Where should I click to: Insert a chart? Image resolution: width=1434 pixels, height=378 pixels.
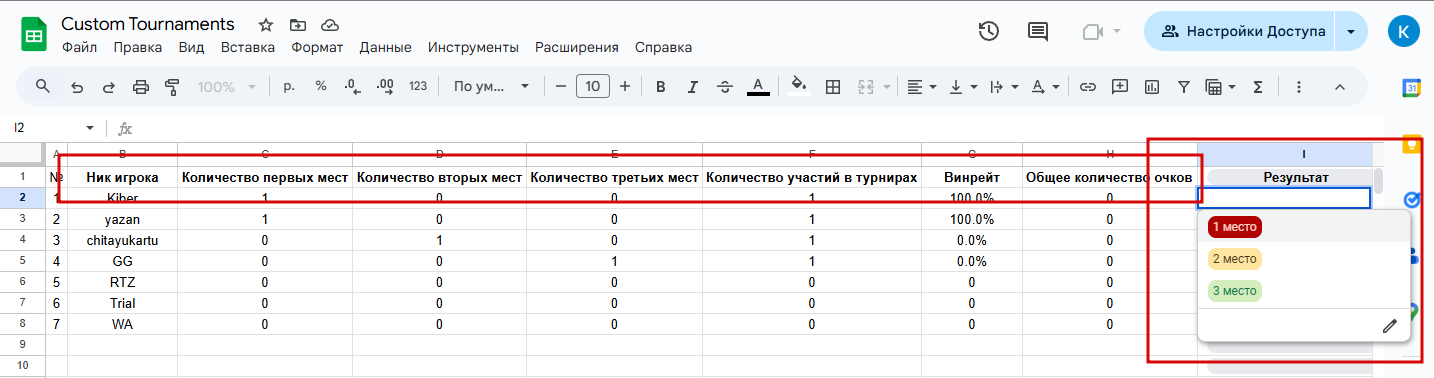click(1152, 87)
